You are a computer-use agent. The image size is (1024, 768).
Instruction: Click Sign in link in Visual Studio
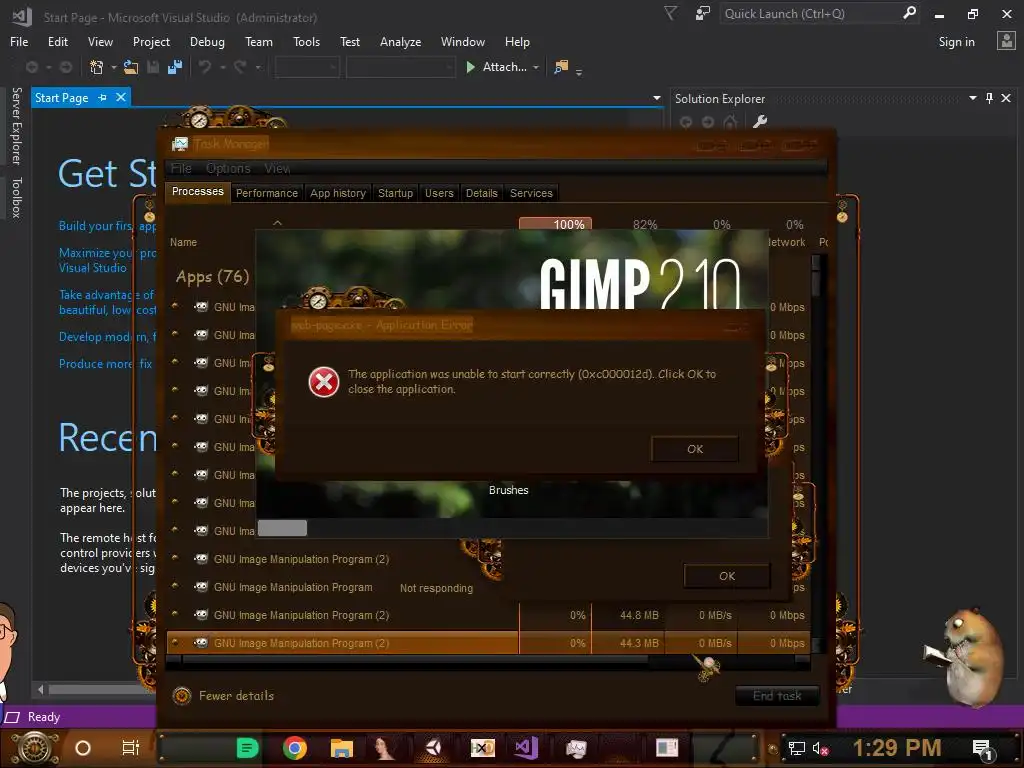[956, 42]
